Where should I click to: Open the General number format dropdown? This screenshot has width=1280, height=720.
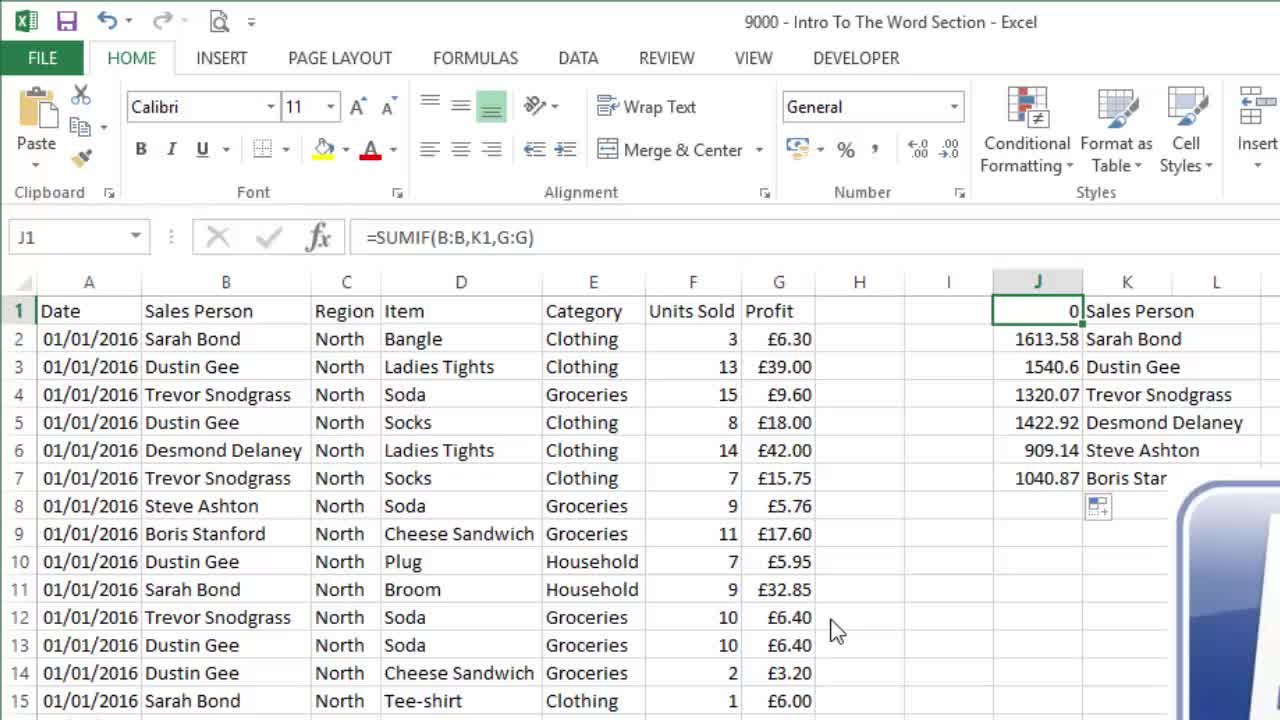(954, 107)
